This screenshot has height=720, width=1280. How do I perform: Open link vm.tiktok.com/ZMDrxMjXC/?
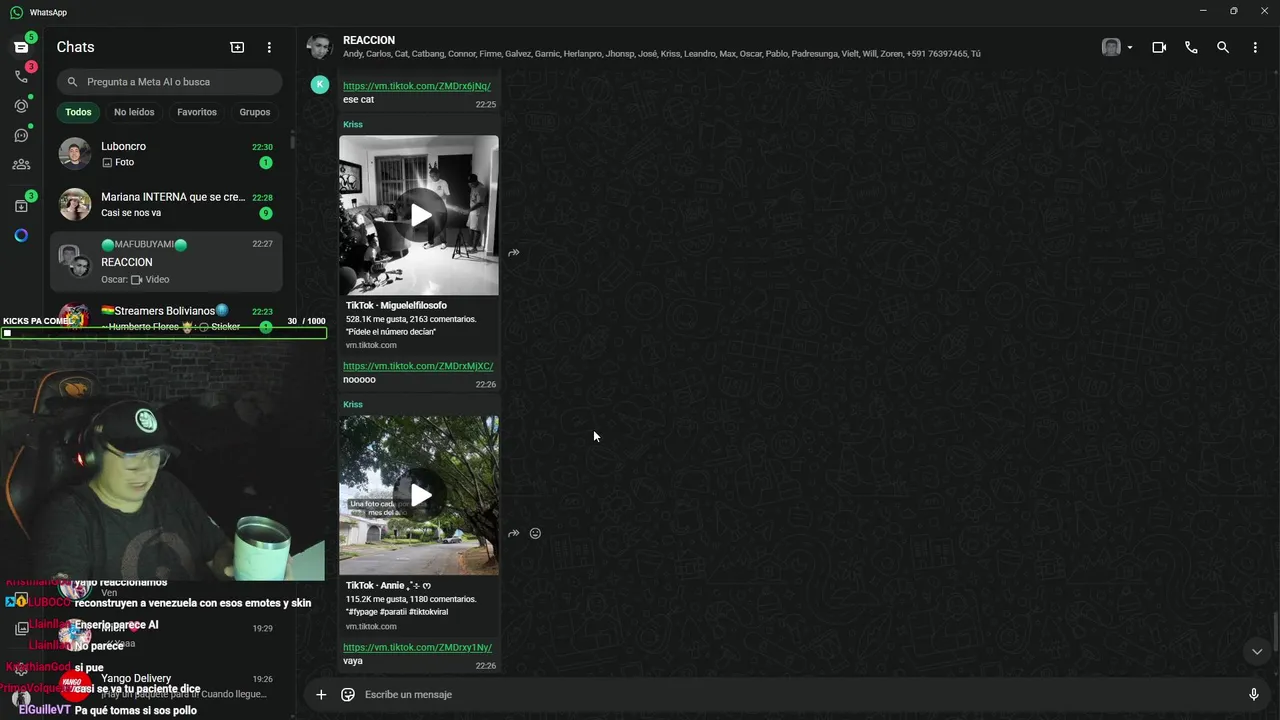(418, 366)
